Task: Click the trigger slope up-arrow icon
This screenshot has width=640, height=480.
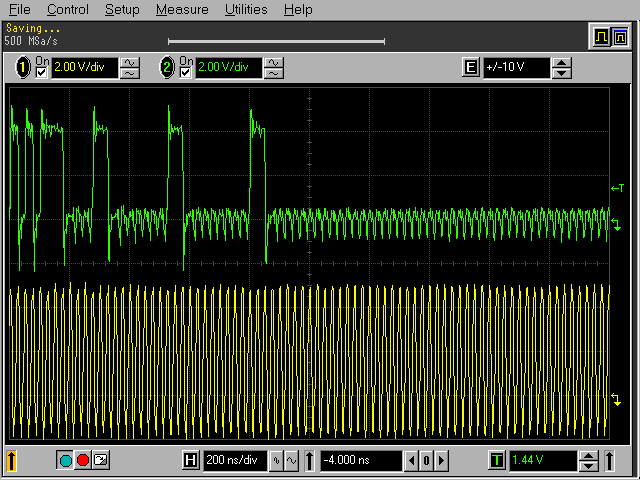Action: (x=609, y=461)
